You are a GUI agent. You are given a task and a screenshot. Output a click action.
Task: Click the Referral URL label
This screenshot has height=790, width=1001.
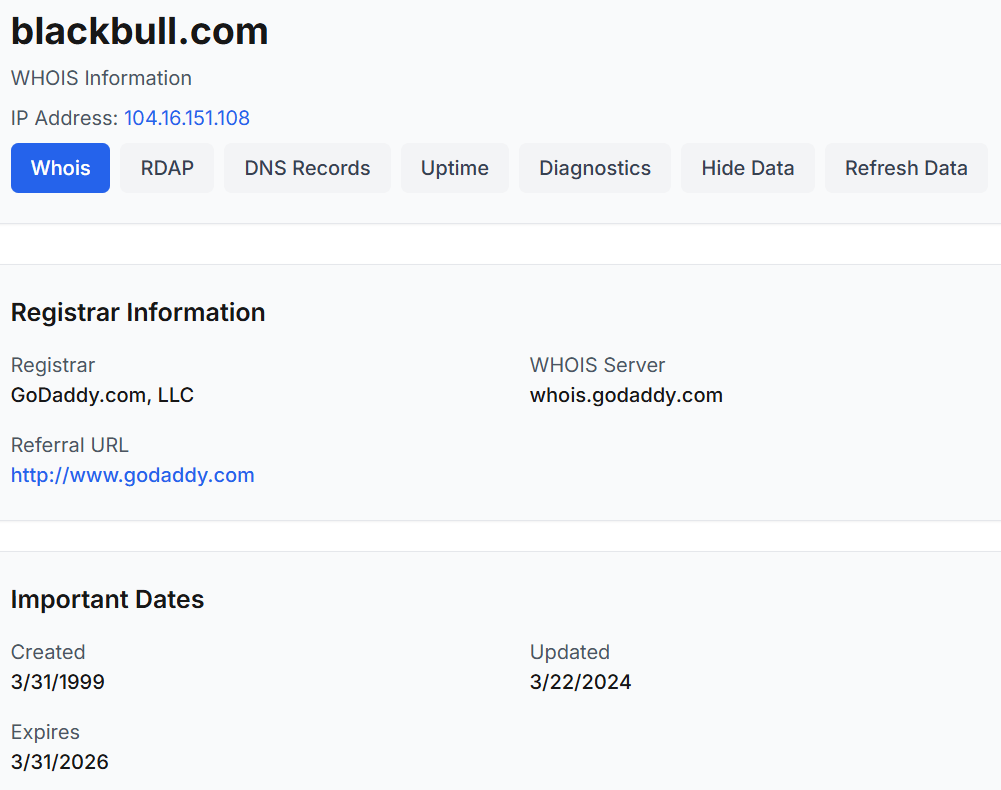(70, 445)
